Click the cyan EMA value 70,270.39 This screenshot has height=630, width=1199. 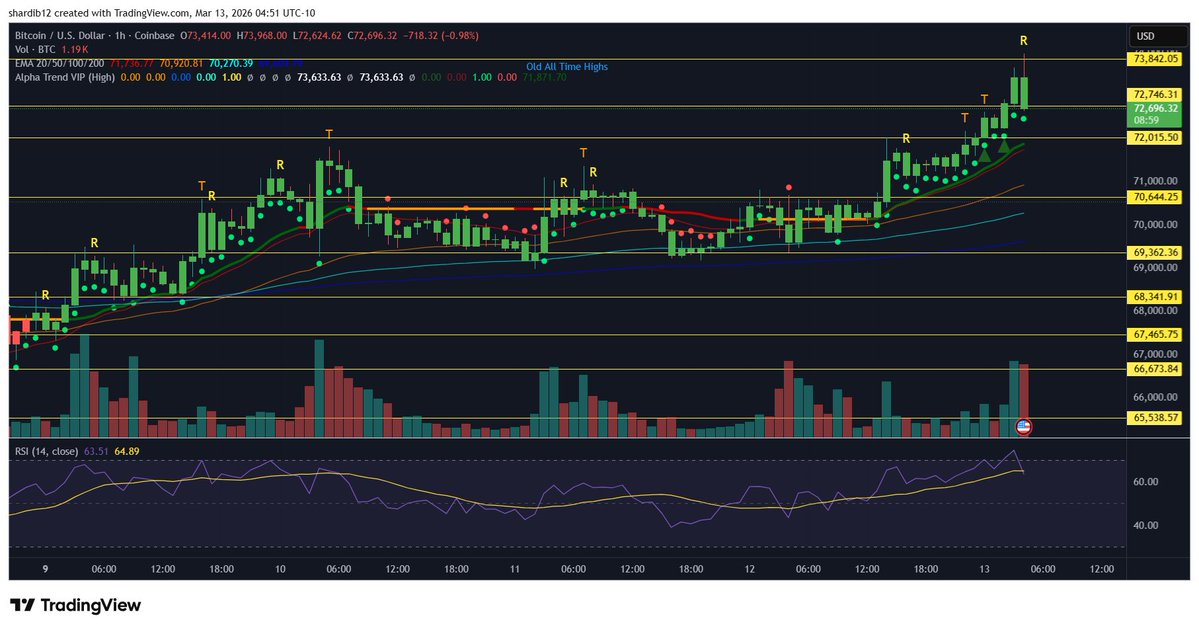[231, 63]
